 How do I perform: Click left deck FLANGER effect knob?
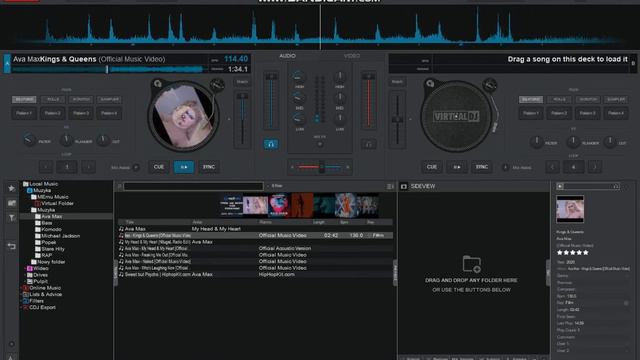[66, 140]
